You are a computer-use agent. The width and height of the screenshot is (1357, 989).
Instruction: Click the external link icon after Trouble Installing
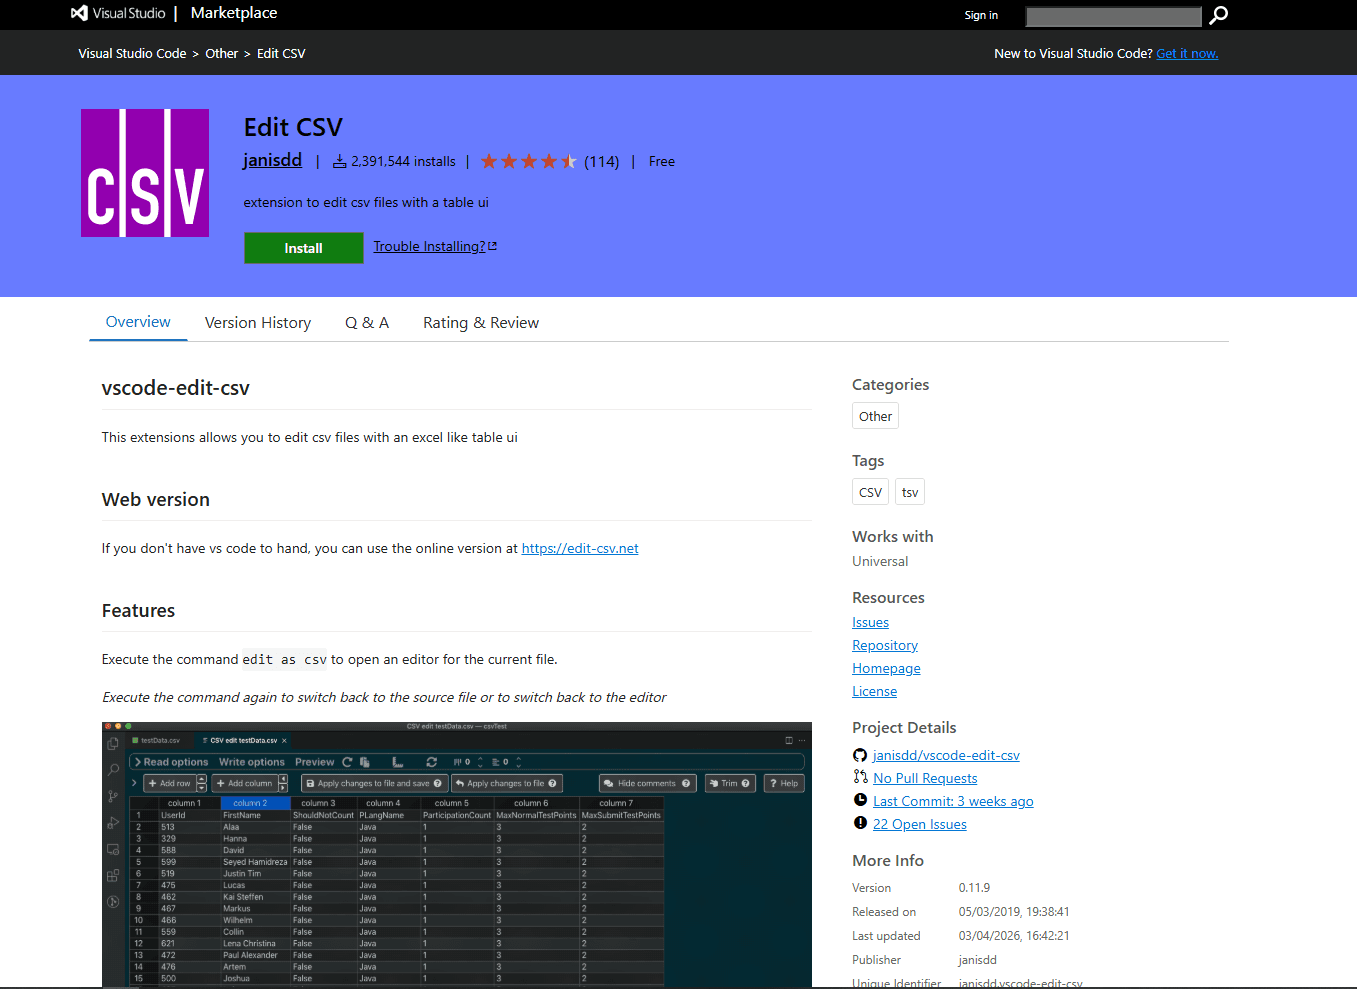492,246
